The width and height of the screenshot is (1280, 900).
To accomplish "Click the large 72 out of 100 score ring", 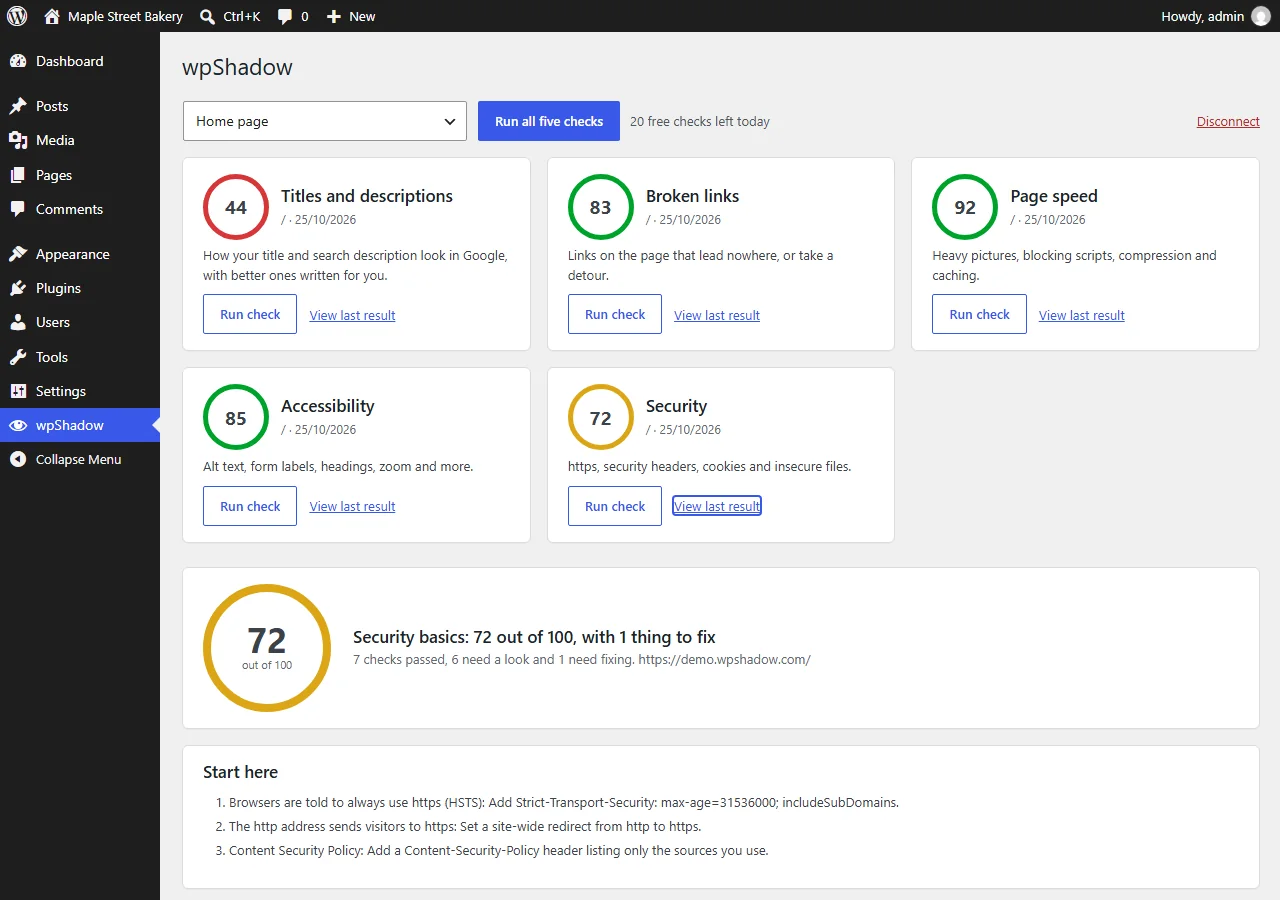I will point(267,648).
